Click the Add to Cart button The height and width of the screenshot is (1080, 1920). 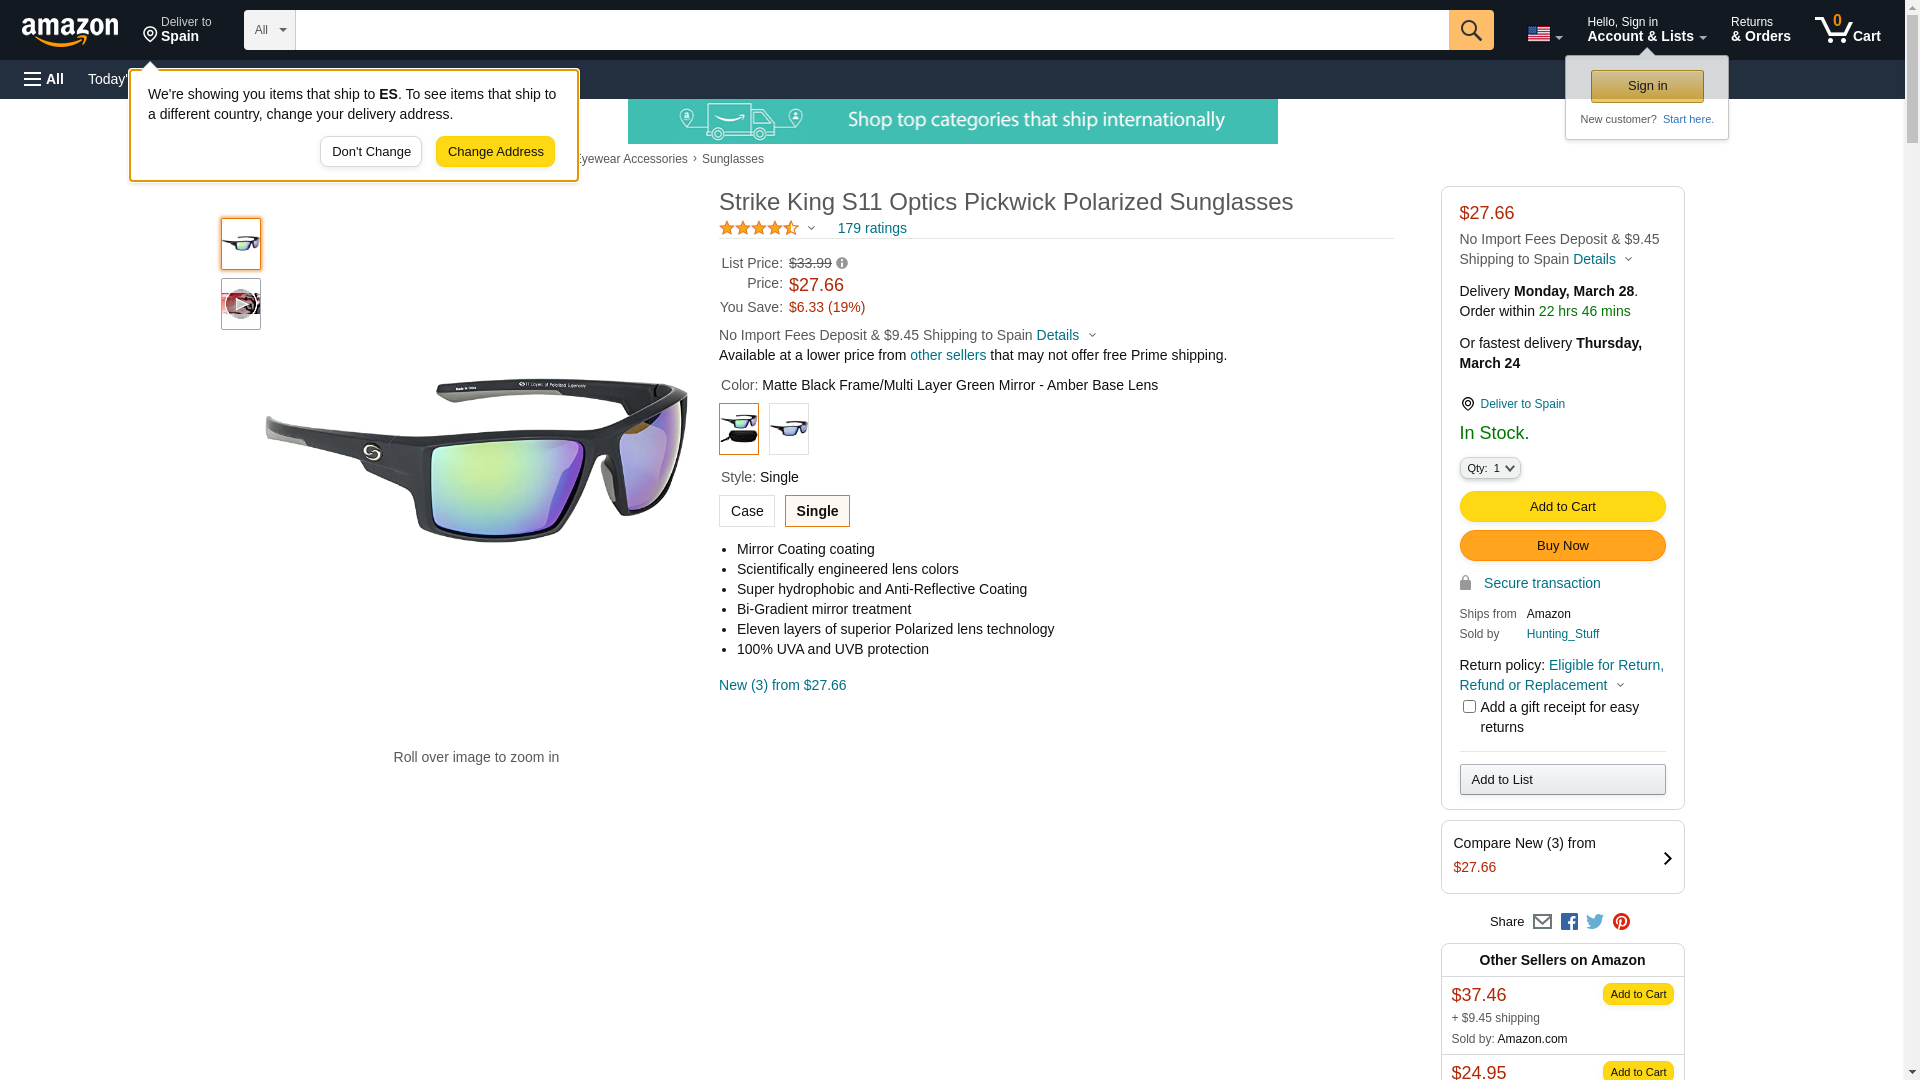click(1562, 507)
